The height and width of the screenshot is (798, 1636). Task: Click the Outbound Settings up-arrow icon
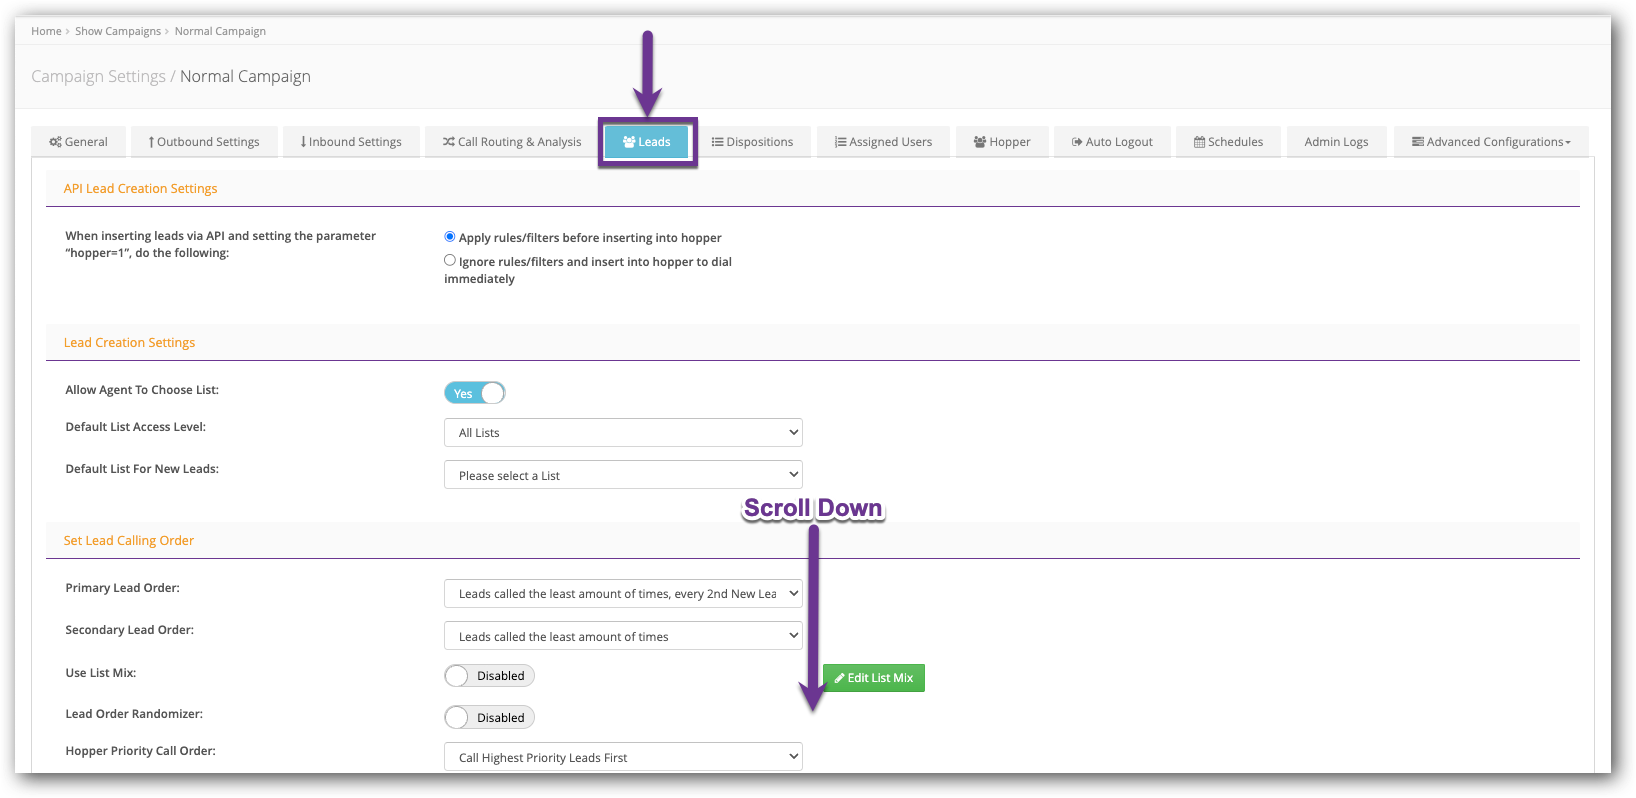[x=151, y=142]
